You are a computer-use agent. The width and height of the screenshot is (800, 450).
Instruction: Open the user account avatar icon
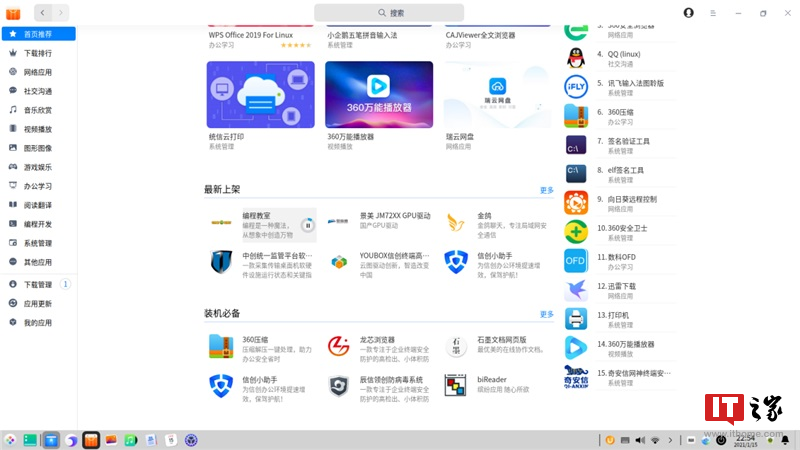(x=688, y=13)
